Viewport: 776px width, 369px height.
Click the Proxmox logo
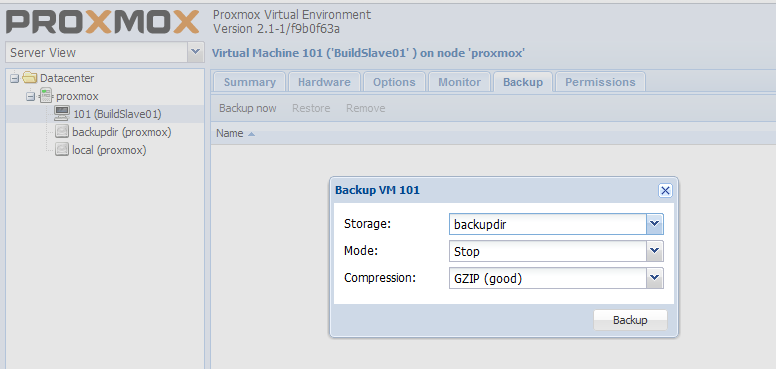click(102, 22)
